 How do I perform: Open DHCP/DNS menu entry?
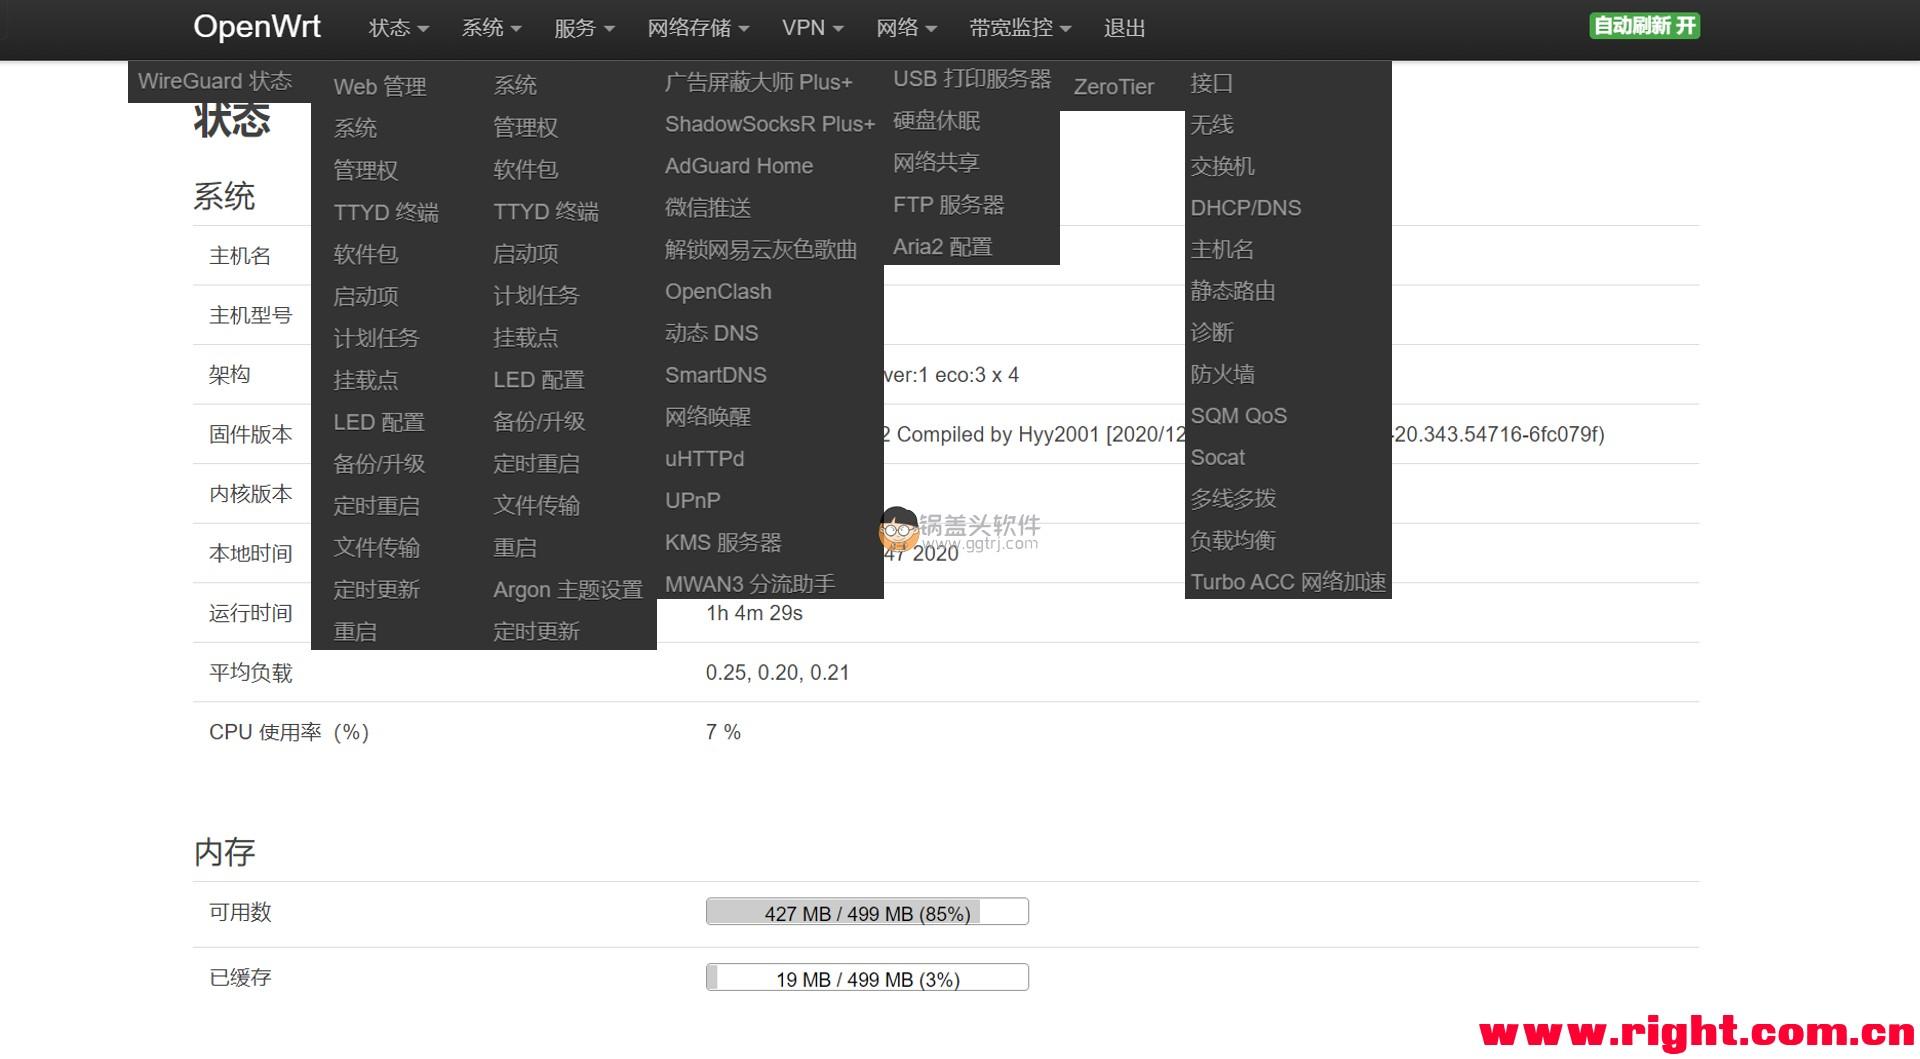click(x=1246, y=207)
